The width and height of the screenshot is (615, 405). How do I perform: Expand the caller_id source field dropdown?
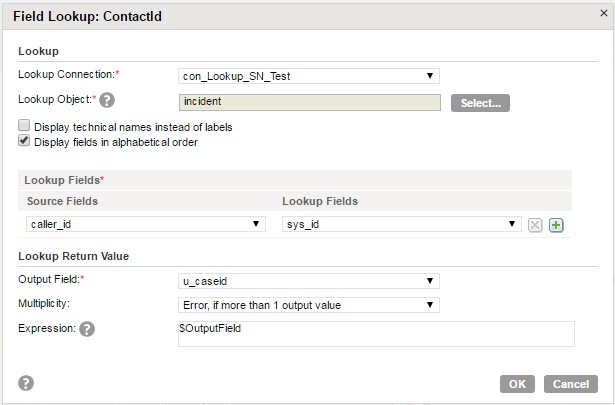tap(146, 224)
